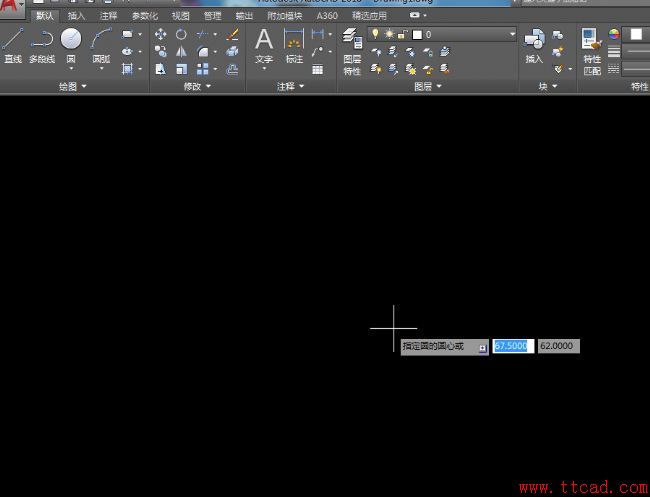Click the layer Off icon below the layer list
The image size is (650, 497).
376,51
